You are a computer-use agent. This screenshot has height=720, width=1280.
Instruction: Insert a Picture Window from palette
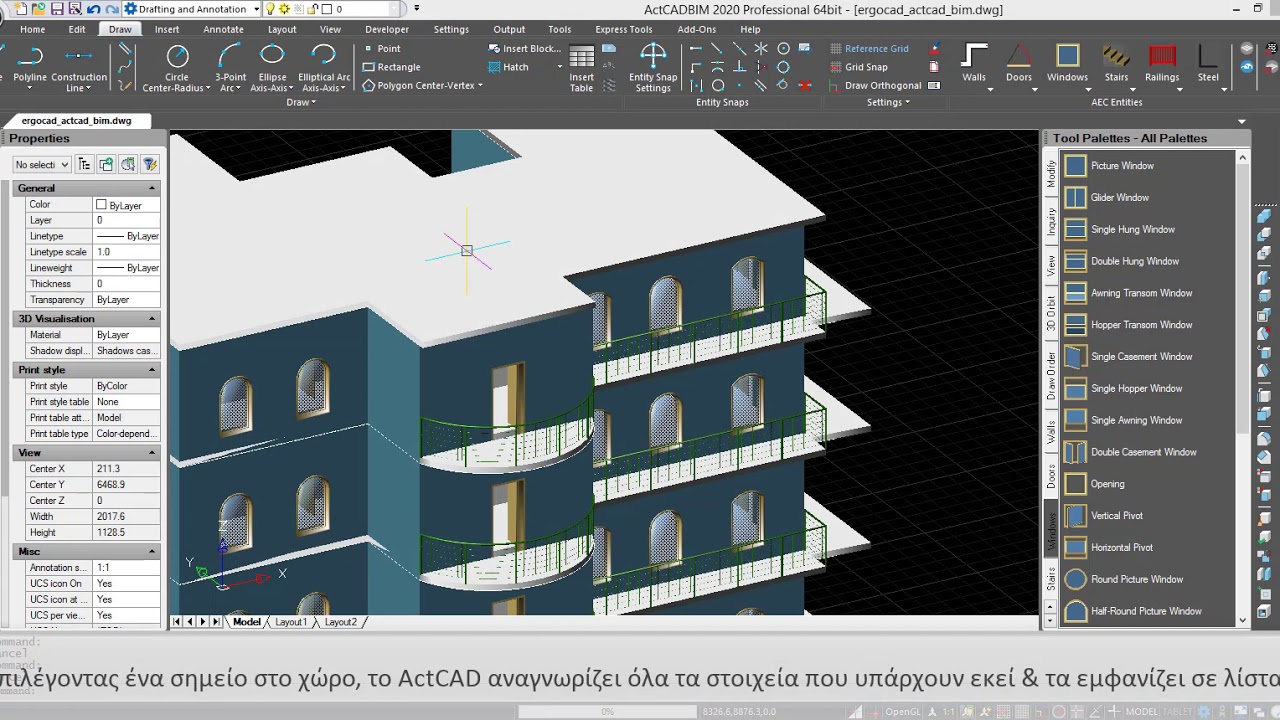pyautogui.click(x=1122, y=166)
